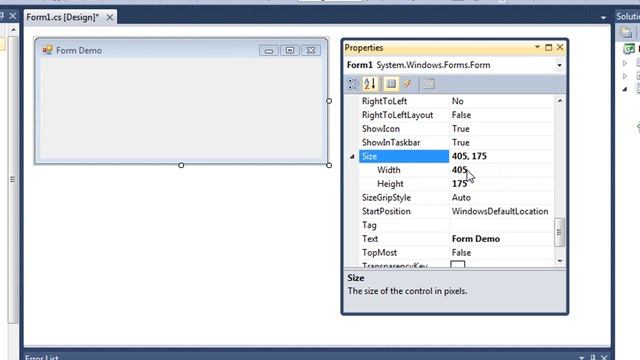Viewport: 640px width, 360px height.
Task: Show the Properties page icon
Action: pyautogui.click(x=391, y=84)
